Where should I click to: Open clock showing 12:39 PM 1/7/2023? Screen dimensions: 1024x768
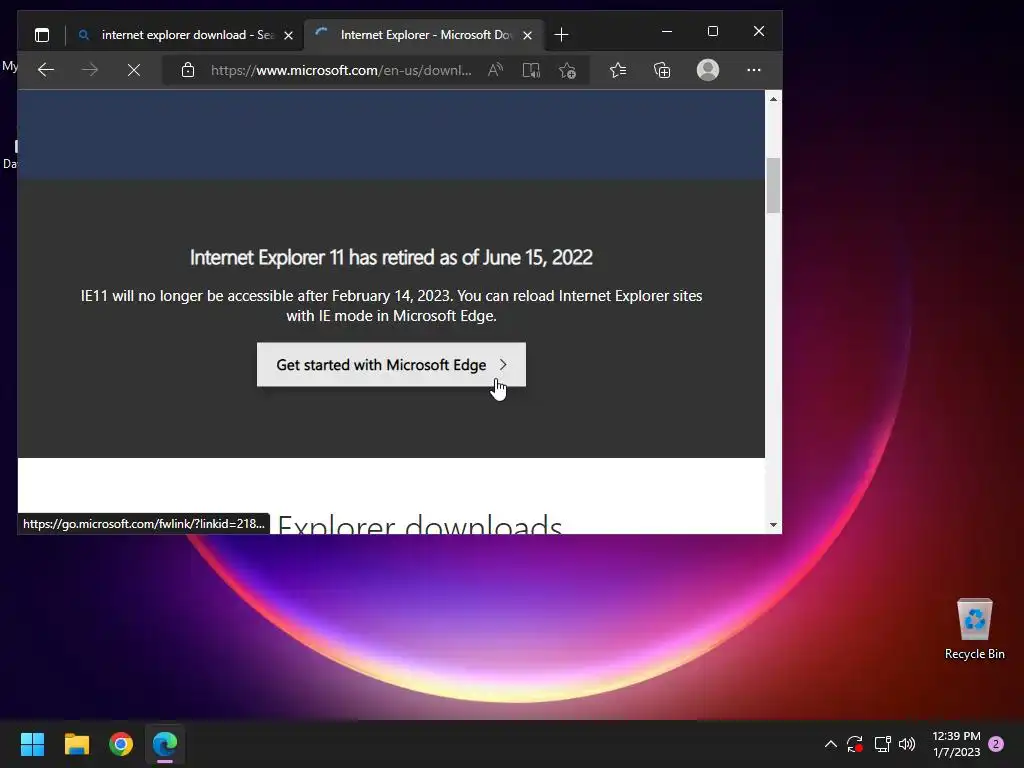[x=956, y=744]
